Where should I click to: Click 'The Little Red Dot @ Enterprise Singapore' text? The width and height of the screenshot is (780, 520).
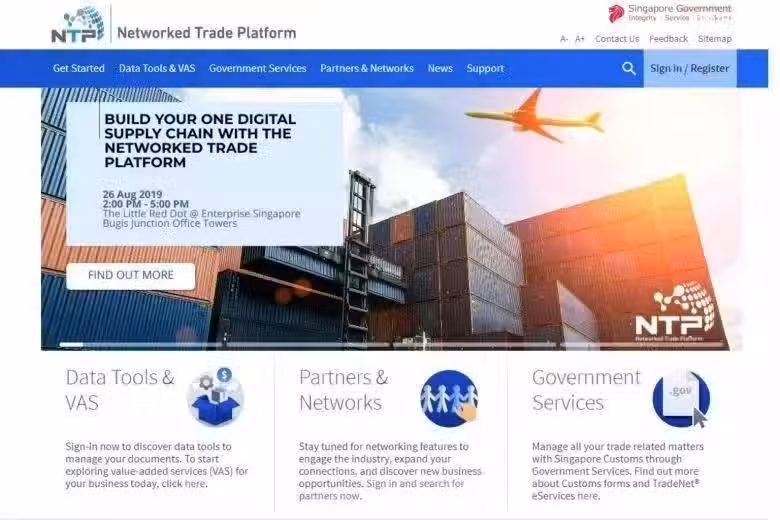tap(201, 213)
